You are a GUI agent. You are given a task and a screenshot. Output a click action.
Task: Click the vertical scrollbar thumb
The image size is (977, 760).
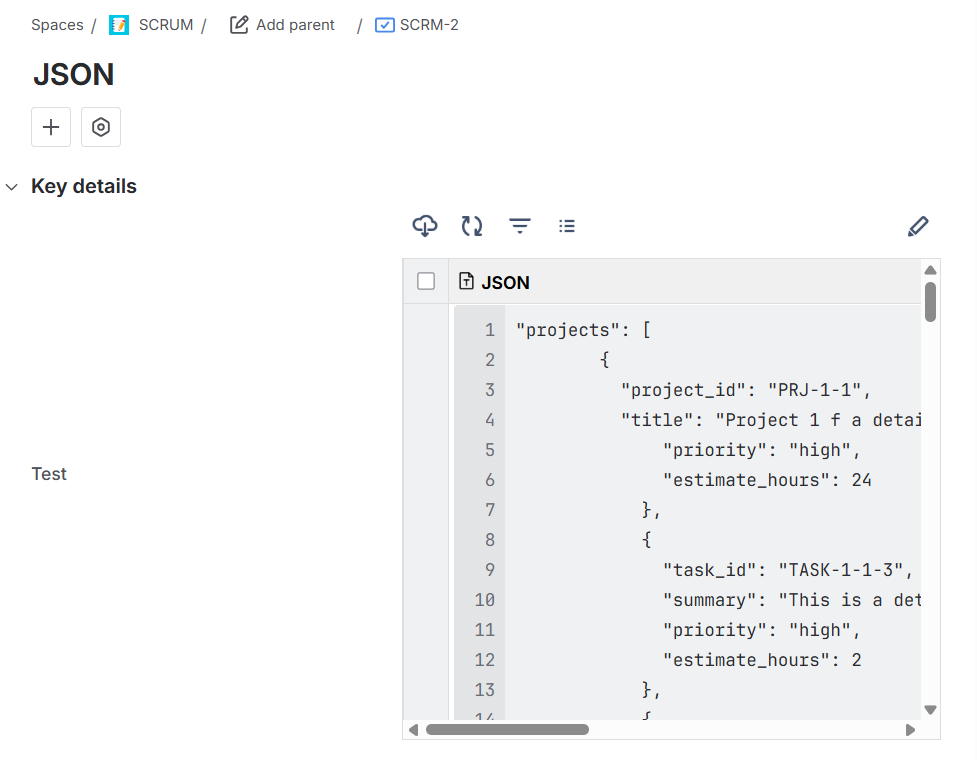coord(930,302)
